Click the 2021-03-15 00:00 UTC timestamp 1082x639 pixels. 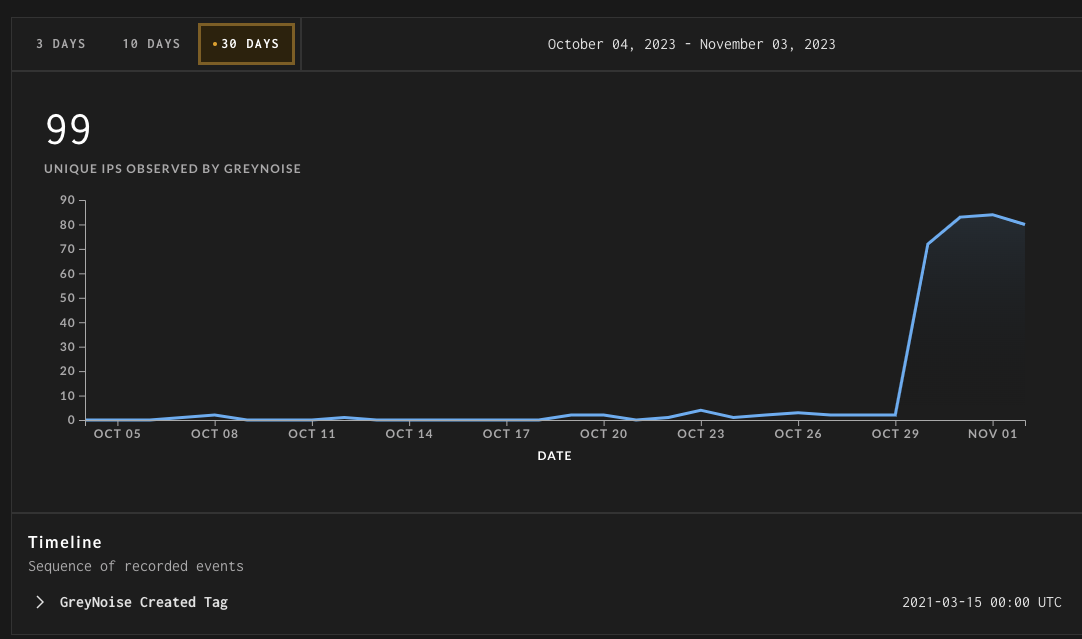click(x=981, y=602)
